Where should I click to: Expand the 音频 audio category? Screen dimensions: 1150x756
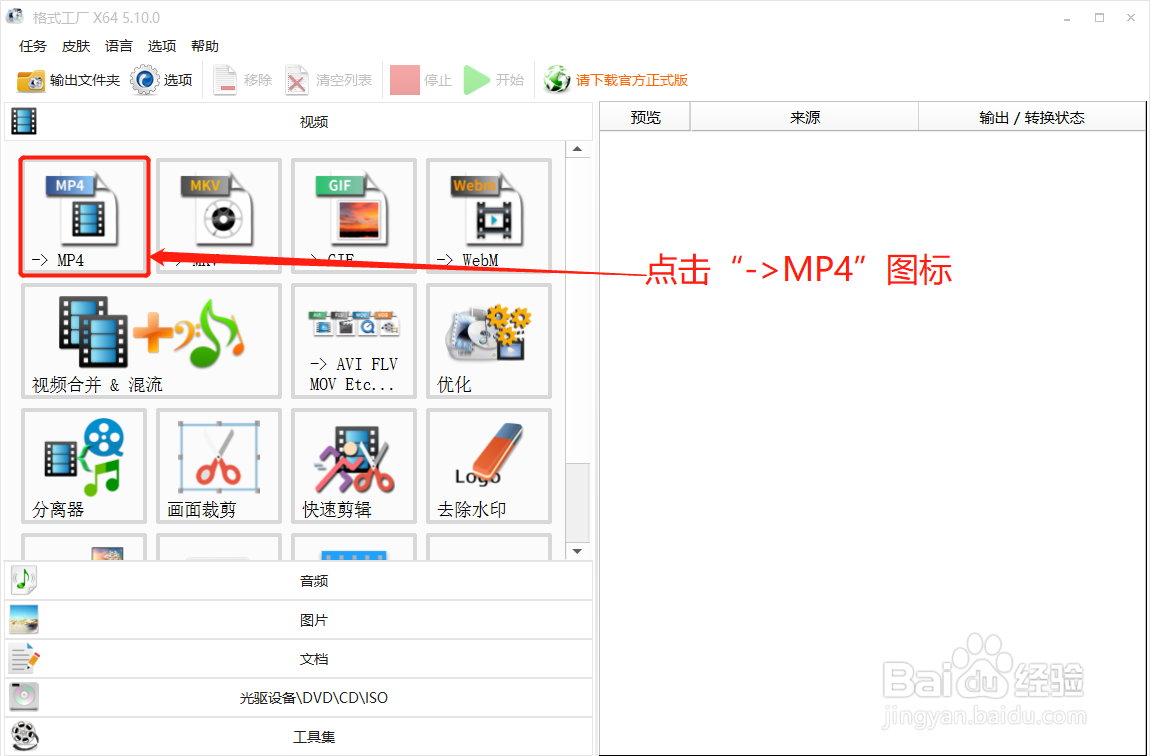click(313, 580)
